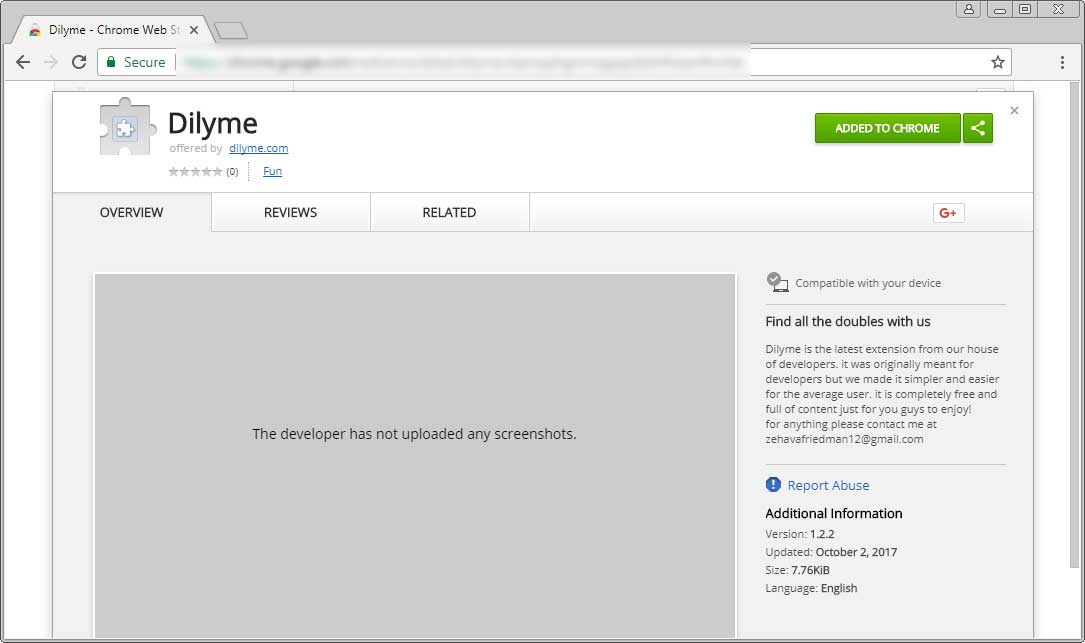Click the 'Compatible with your device' text
The width and height of the screenshot is (1085, 643).
(x=868, y=283)
